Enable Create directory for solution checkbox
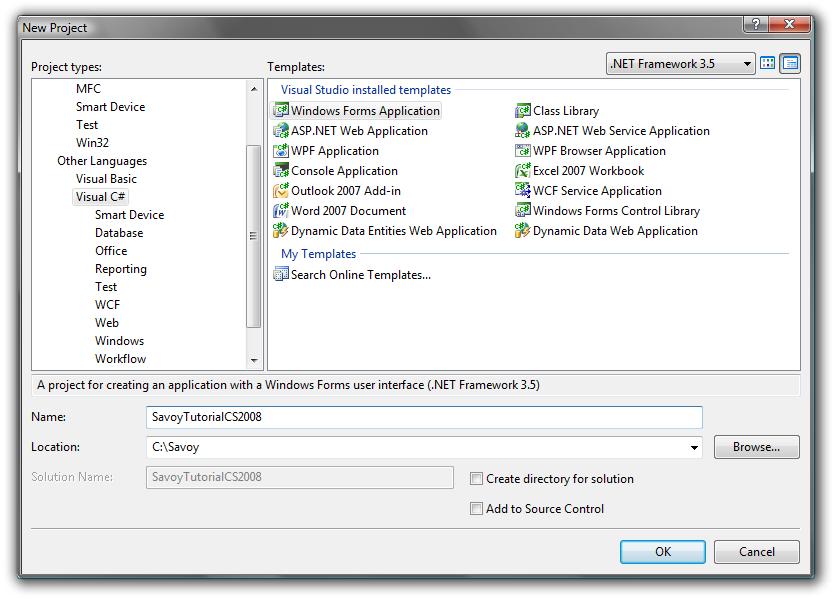 coord(476,478)
